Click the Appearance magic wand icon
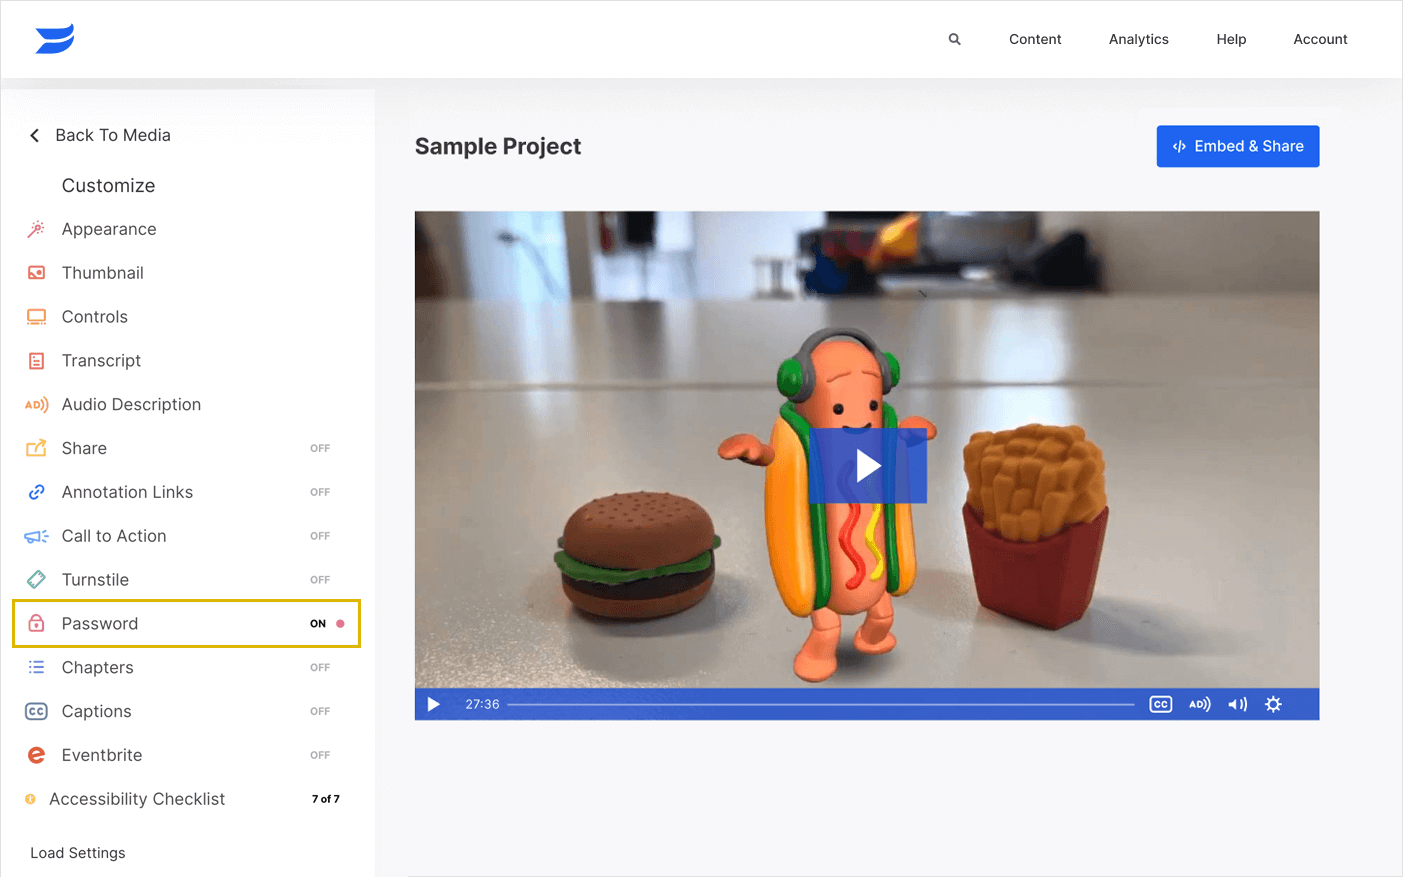This screenshot has width=1403, height=877. point(36,229)
